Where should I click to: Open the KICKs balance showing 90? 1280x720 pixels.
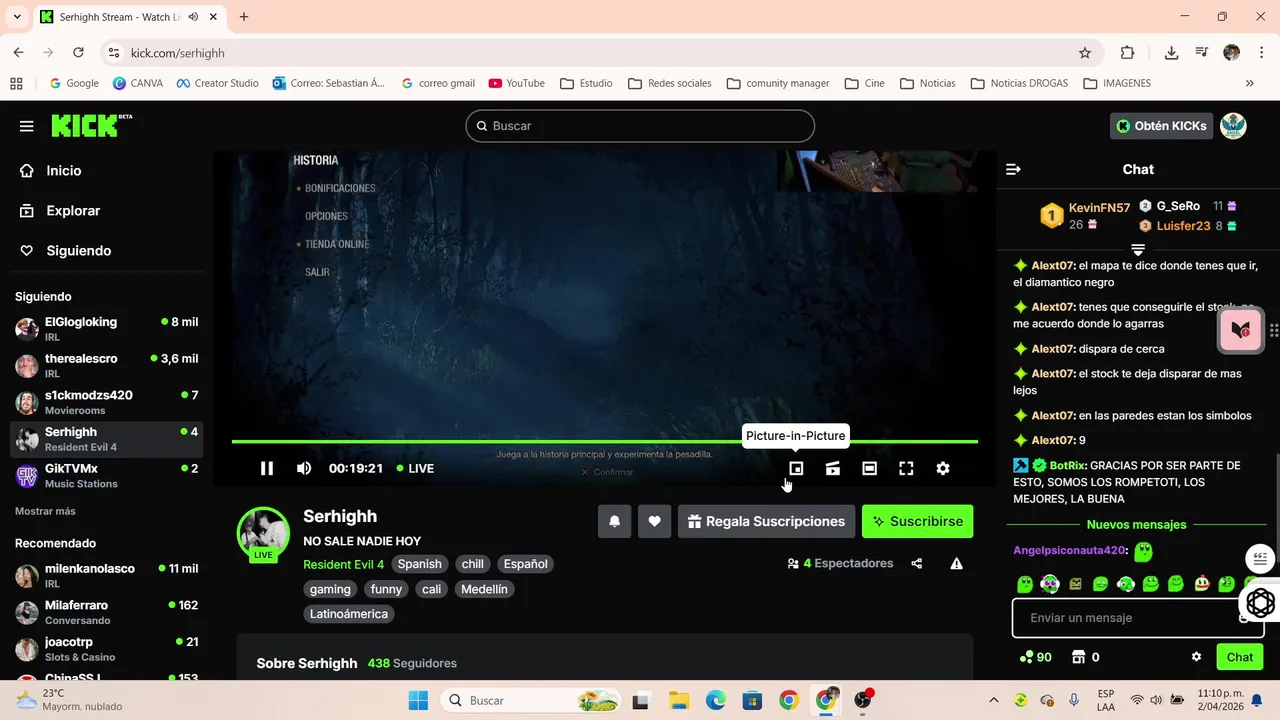1035,657
